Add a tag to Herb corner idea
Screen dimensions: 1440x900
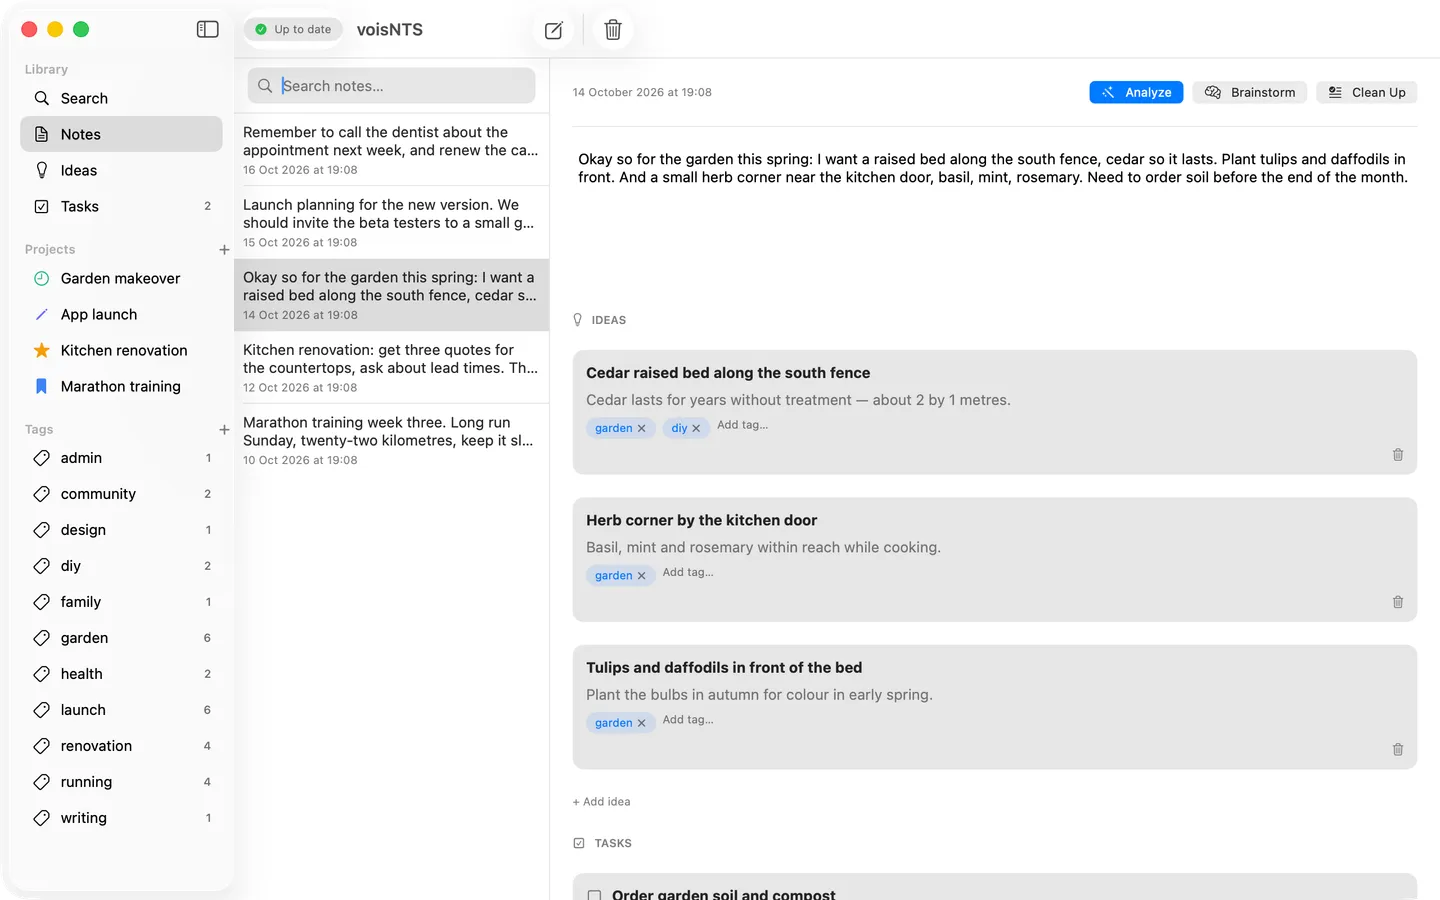click(688, 573)
